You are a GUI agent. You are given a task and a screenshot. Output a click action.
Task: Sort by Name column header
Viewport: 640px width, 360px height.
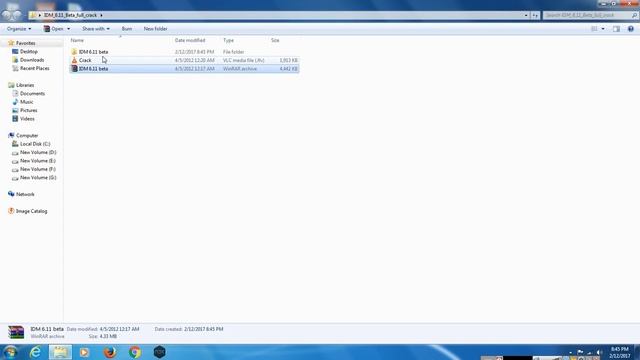(x=77, y=40)
